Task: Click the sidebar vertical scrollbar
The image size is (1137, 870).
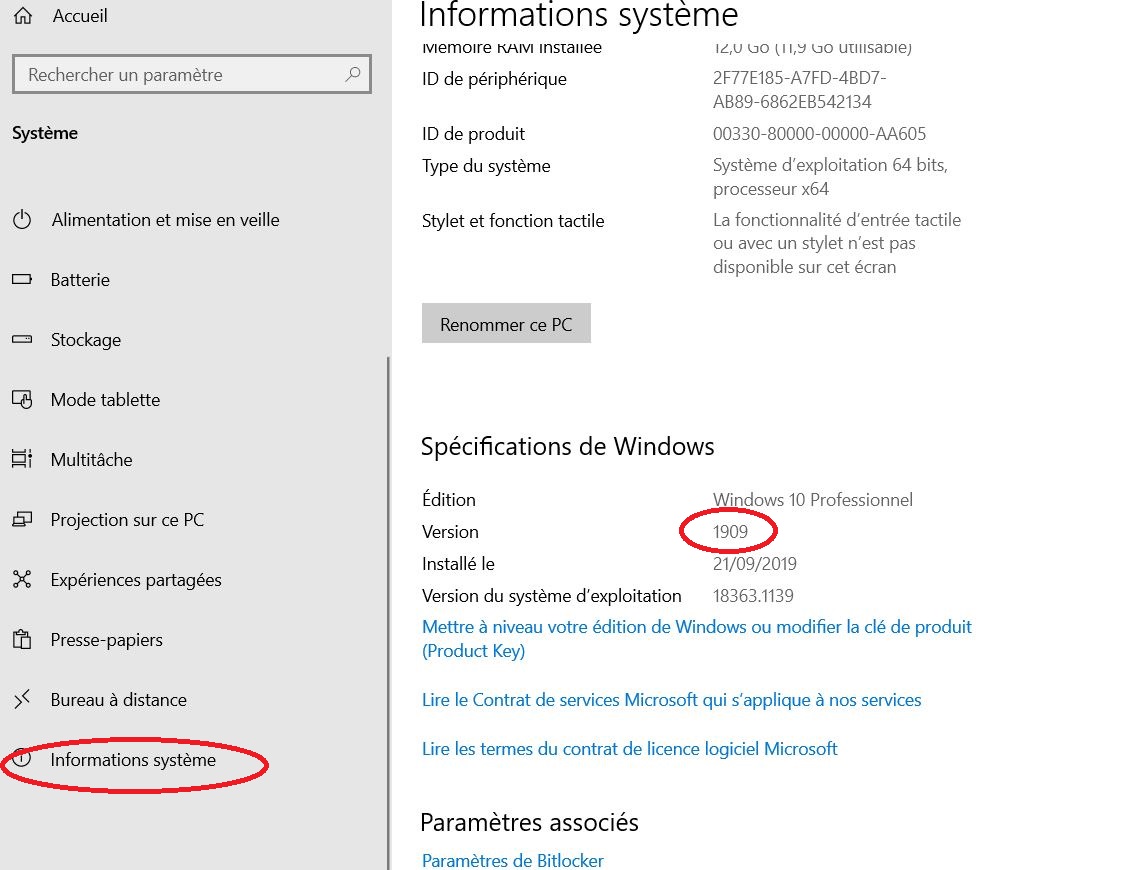Action: point(389,613)
